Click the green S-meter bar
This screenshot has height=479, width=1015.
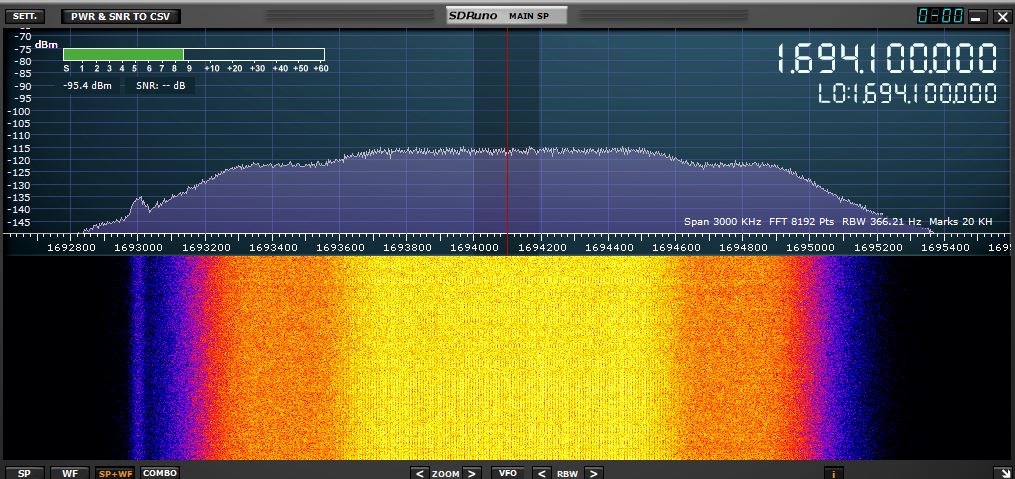[123, 54]
